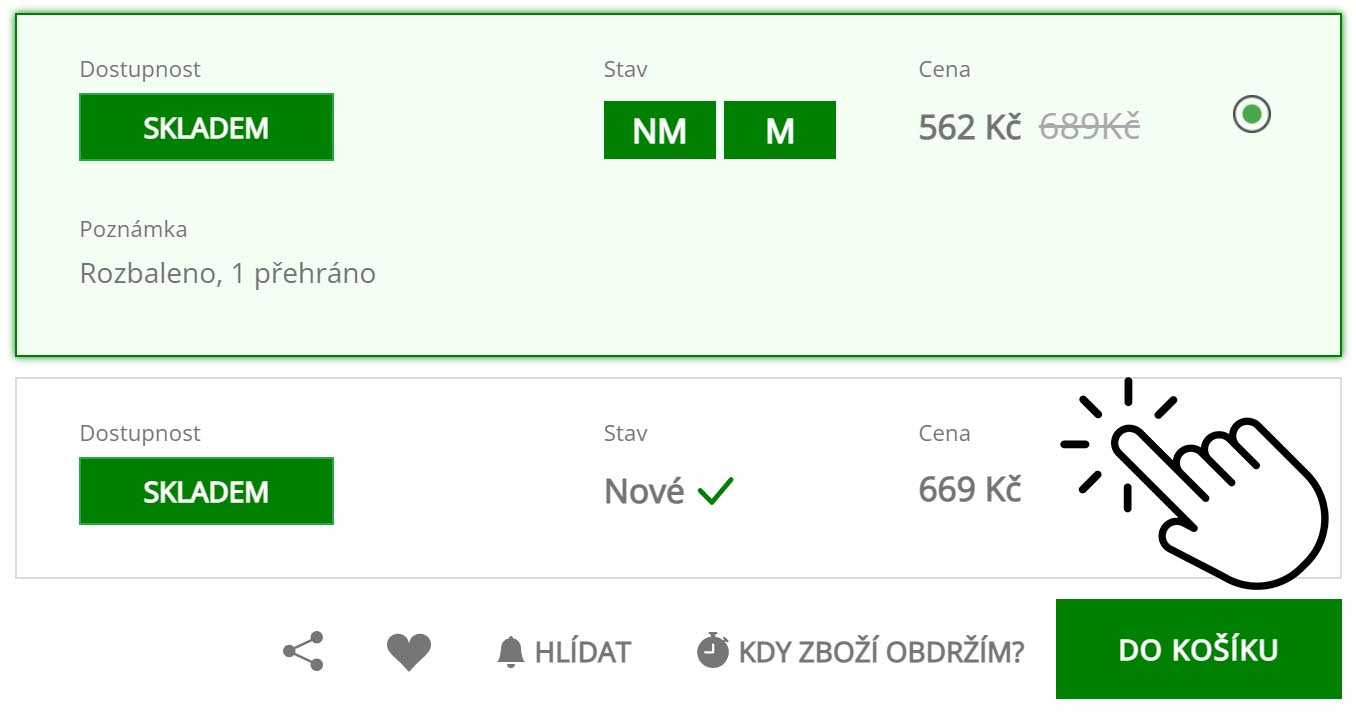This screenshot has height=714, width=1356.
Task: Click the green checkmark beside Nové
Action: [x=716, y=491]
